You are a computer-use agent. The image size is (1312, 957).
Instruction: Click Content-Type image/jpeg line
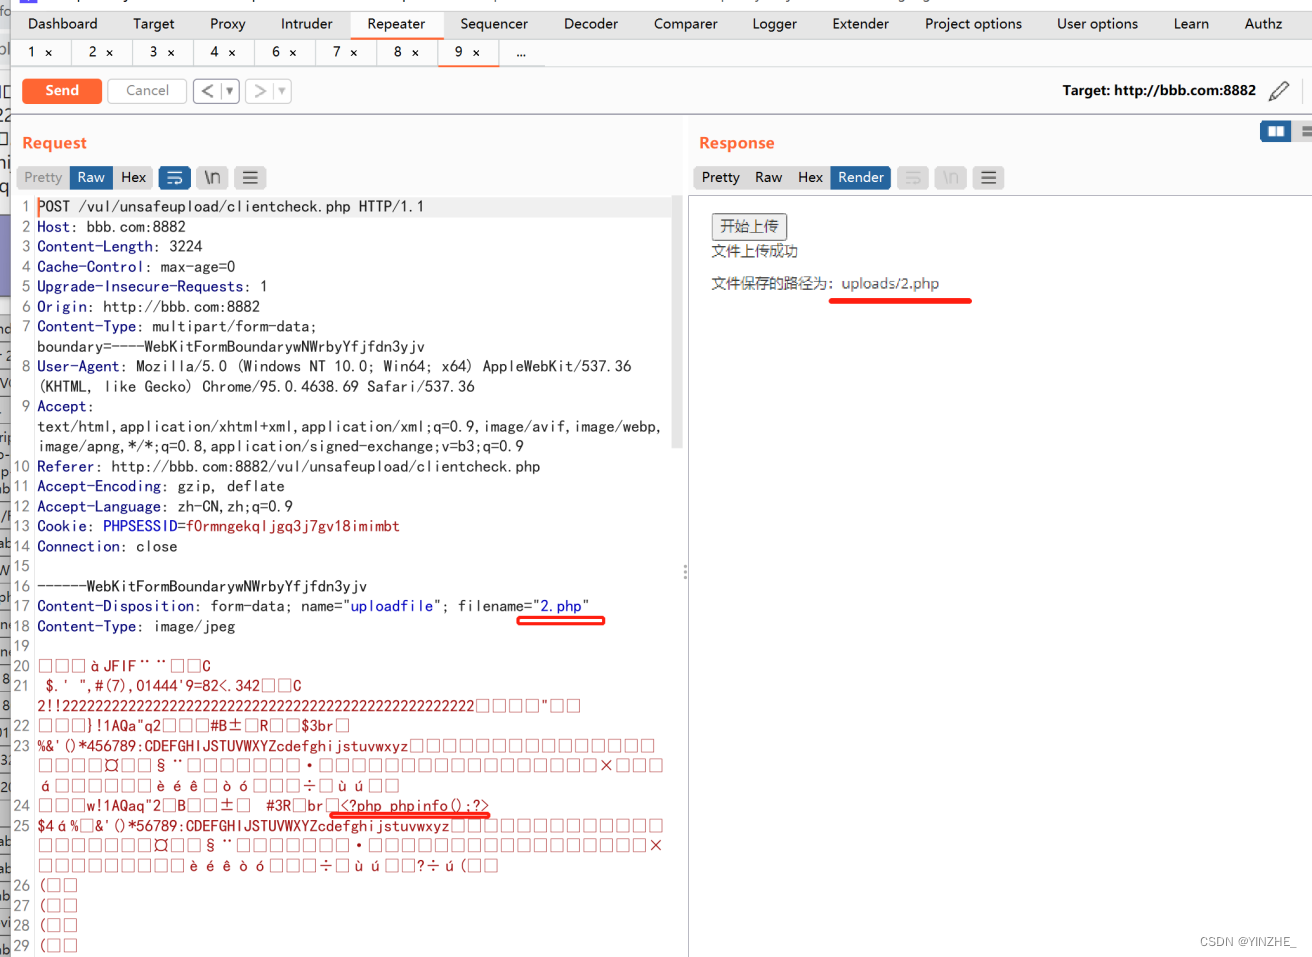(136, 626)
